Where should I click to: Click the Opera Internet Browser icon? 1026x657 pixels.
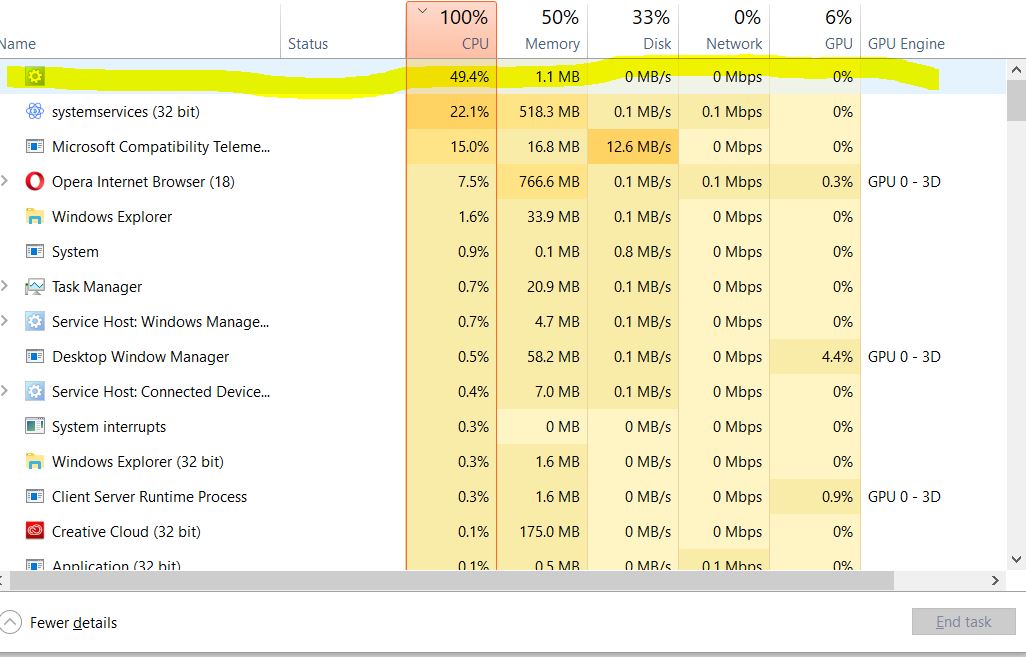35,182
